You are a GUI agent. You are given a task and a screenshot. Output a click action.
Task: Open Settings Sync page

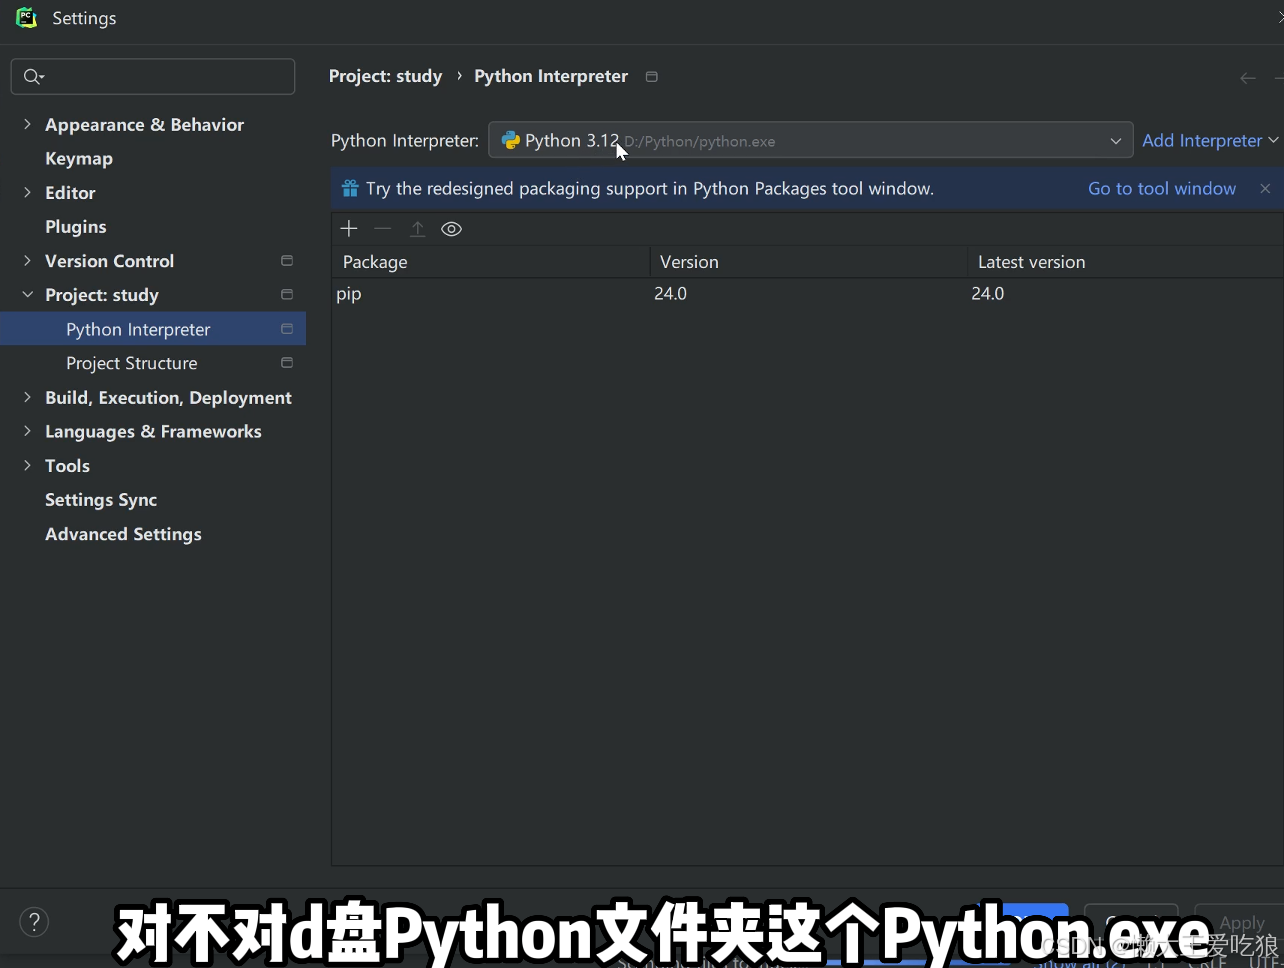point(101,499)
